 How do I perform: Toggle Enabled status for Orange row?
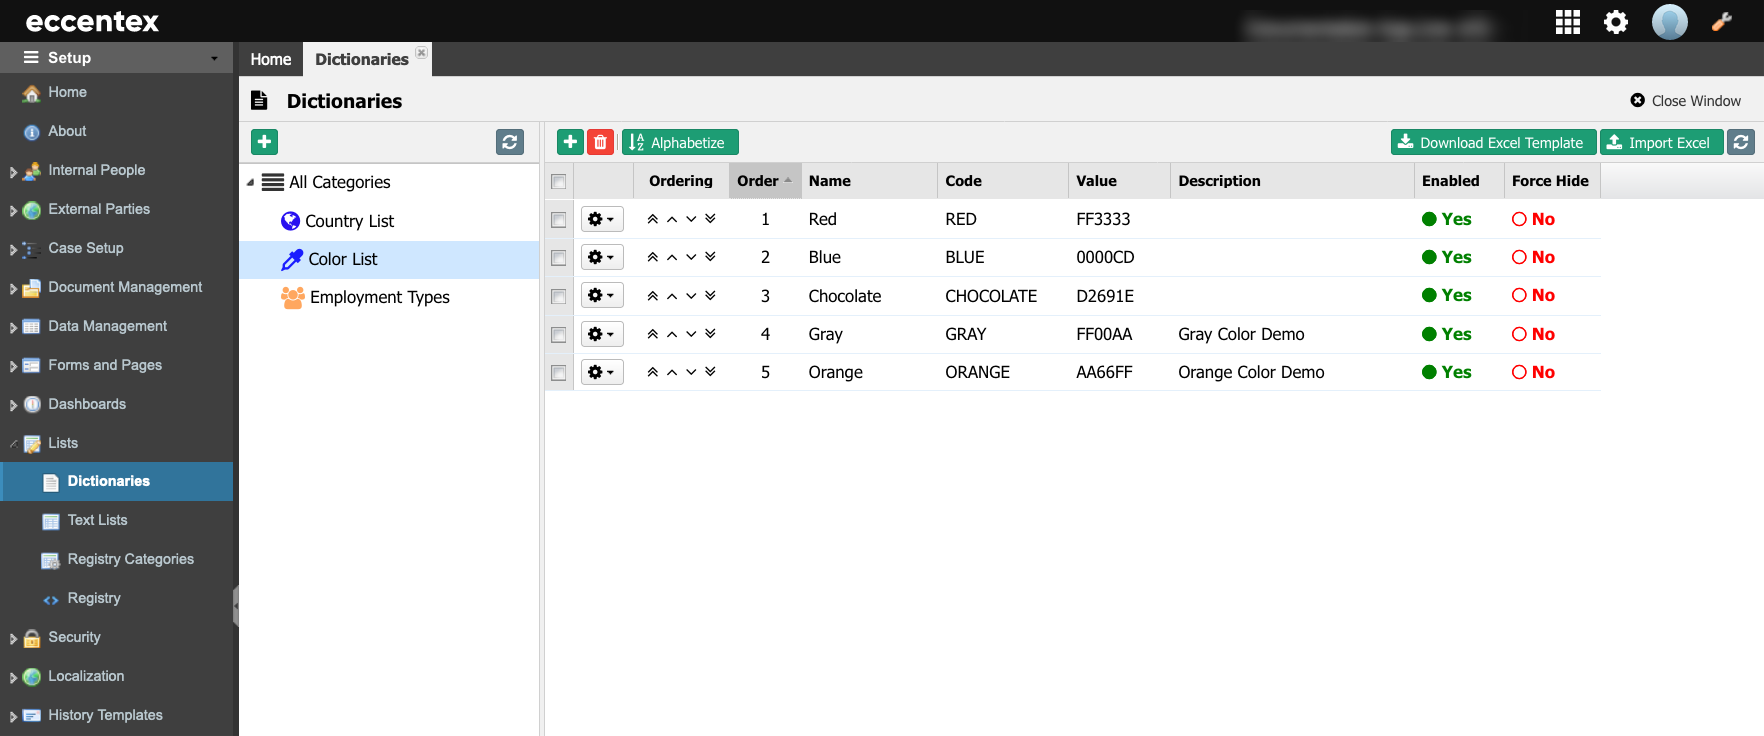[x=1446, y=372]
